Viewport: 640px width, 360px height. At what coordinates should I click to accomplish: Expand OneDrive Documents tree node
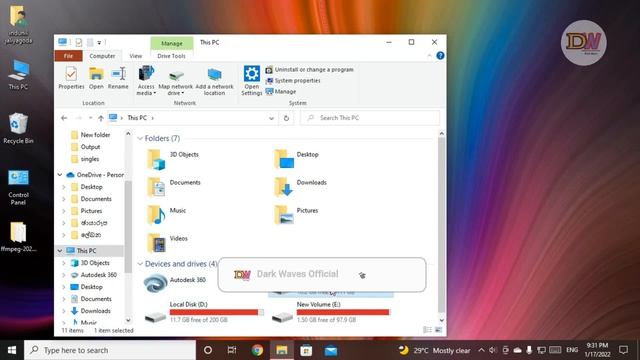click(64, 199)
